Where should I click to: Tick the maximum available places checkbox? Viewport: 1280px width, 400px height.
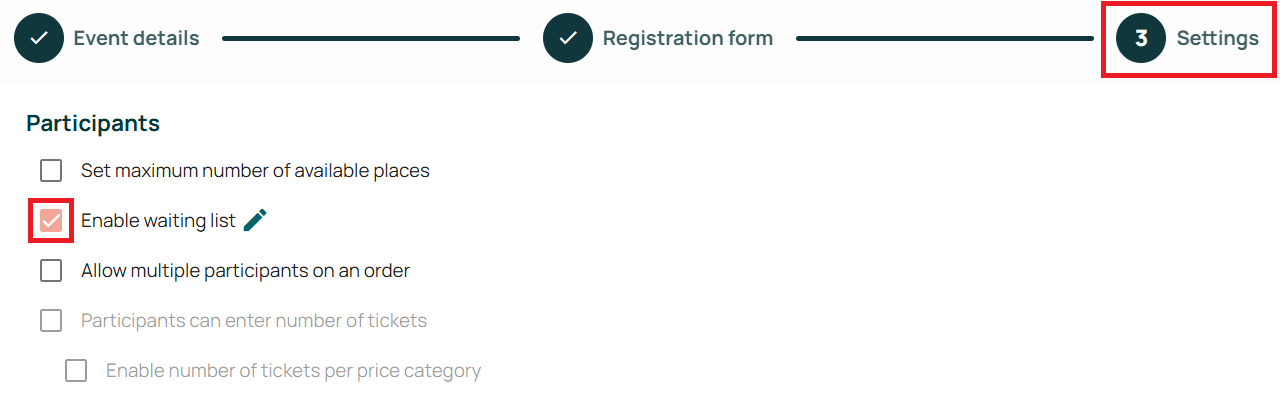click(x=51, y=171)
